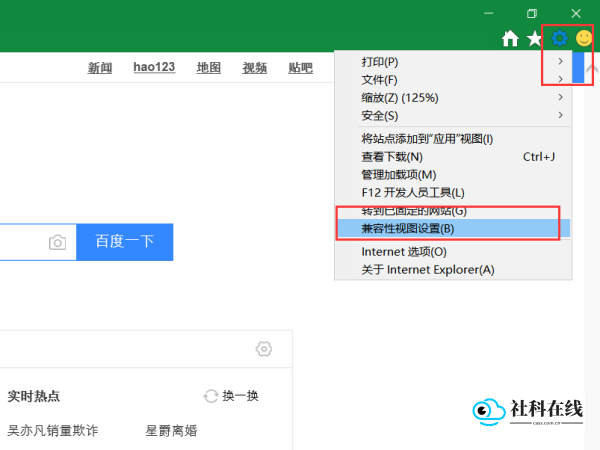Open Internet 选项(O)
This screenshot has width=600, height=450.
(x=453, y=252)
